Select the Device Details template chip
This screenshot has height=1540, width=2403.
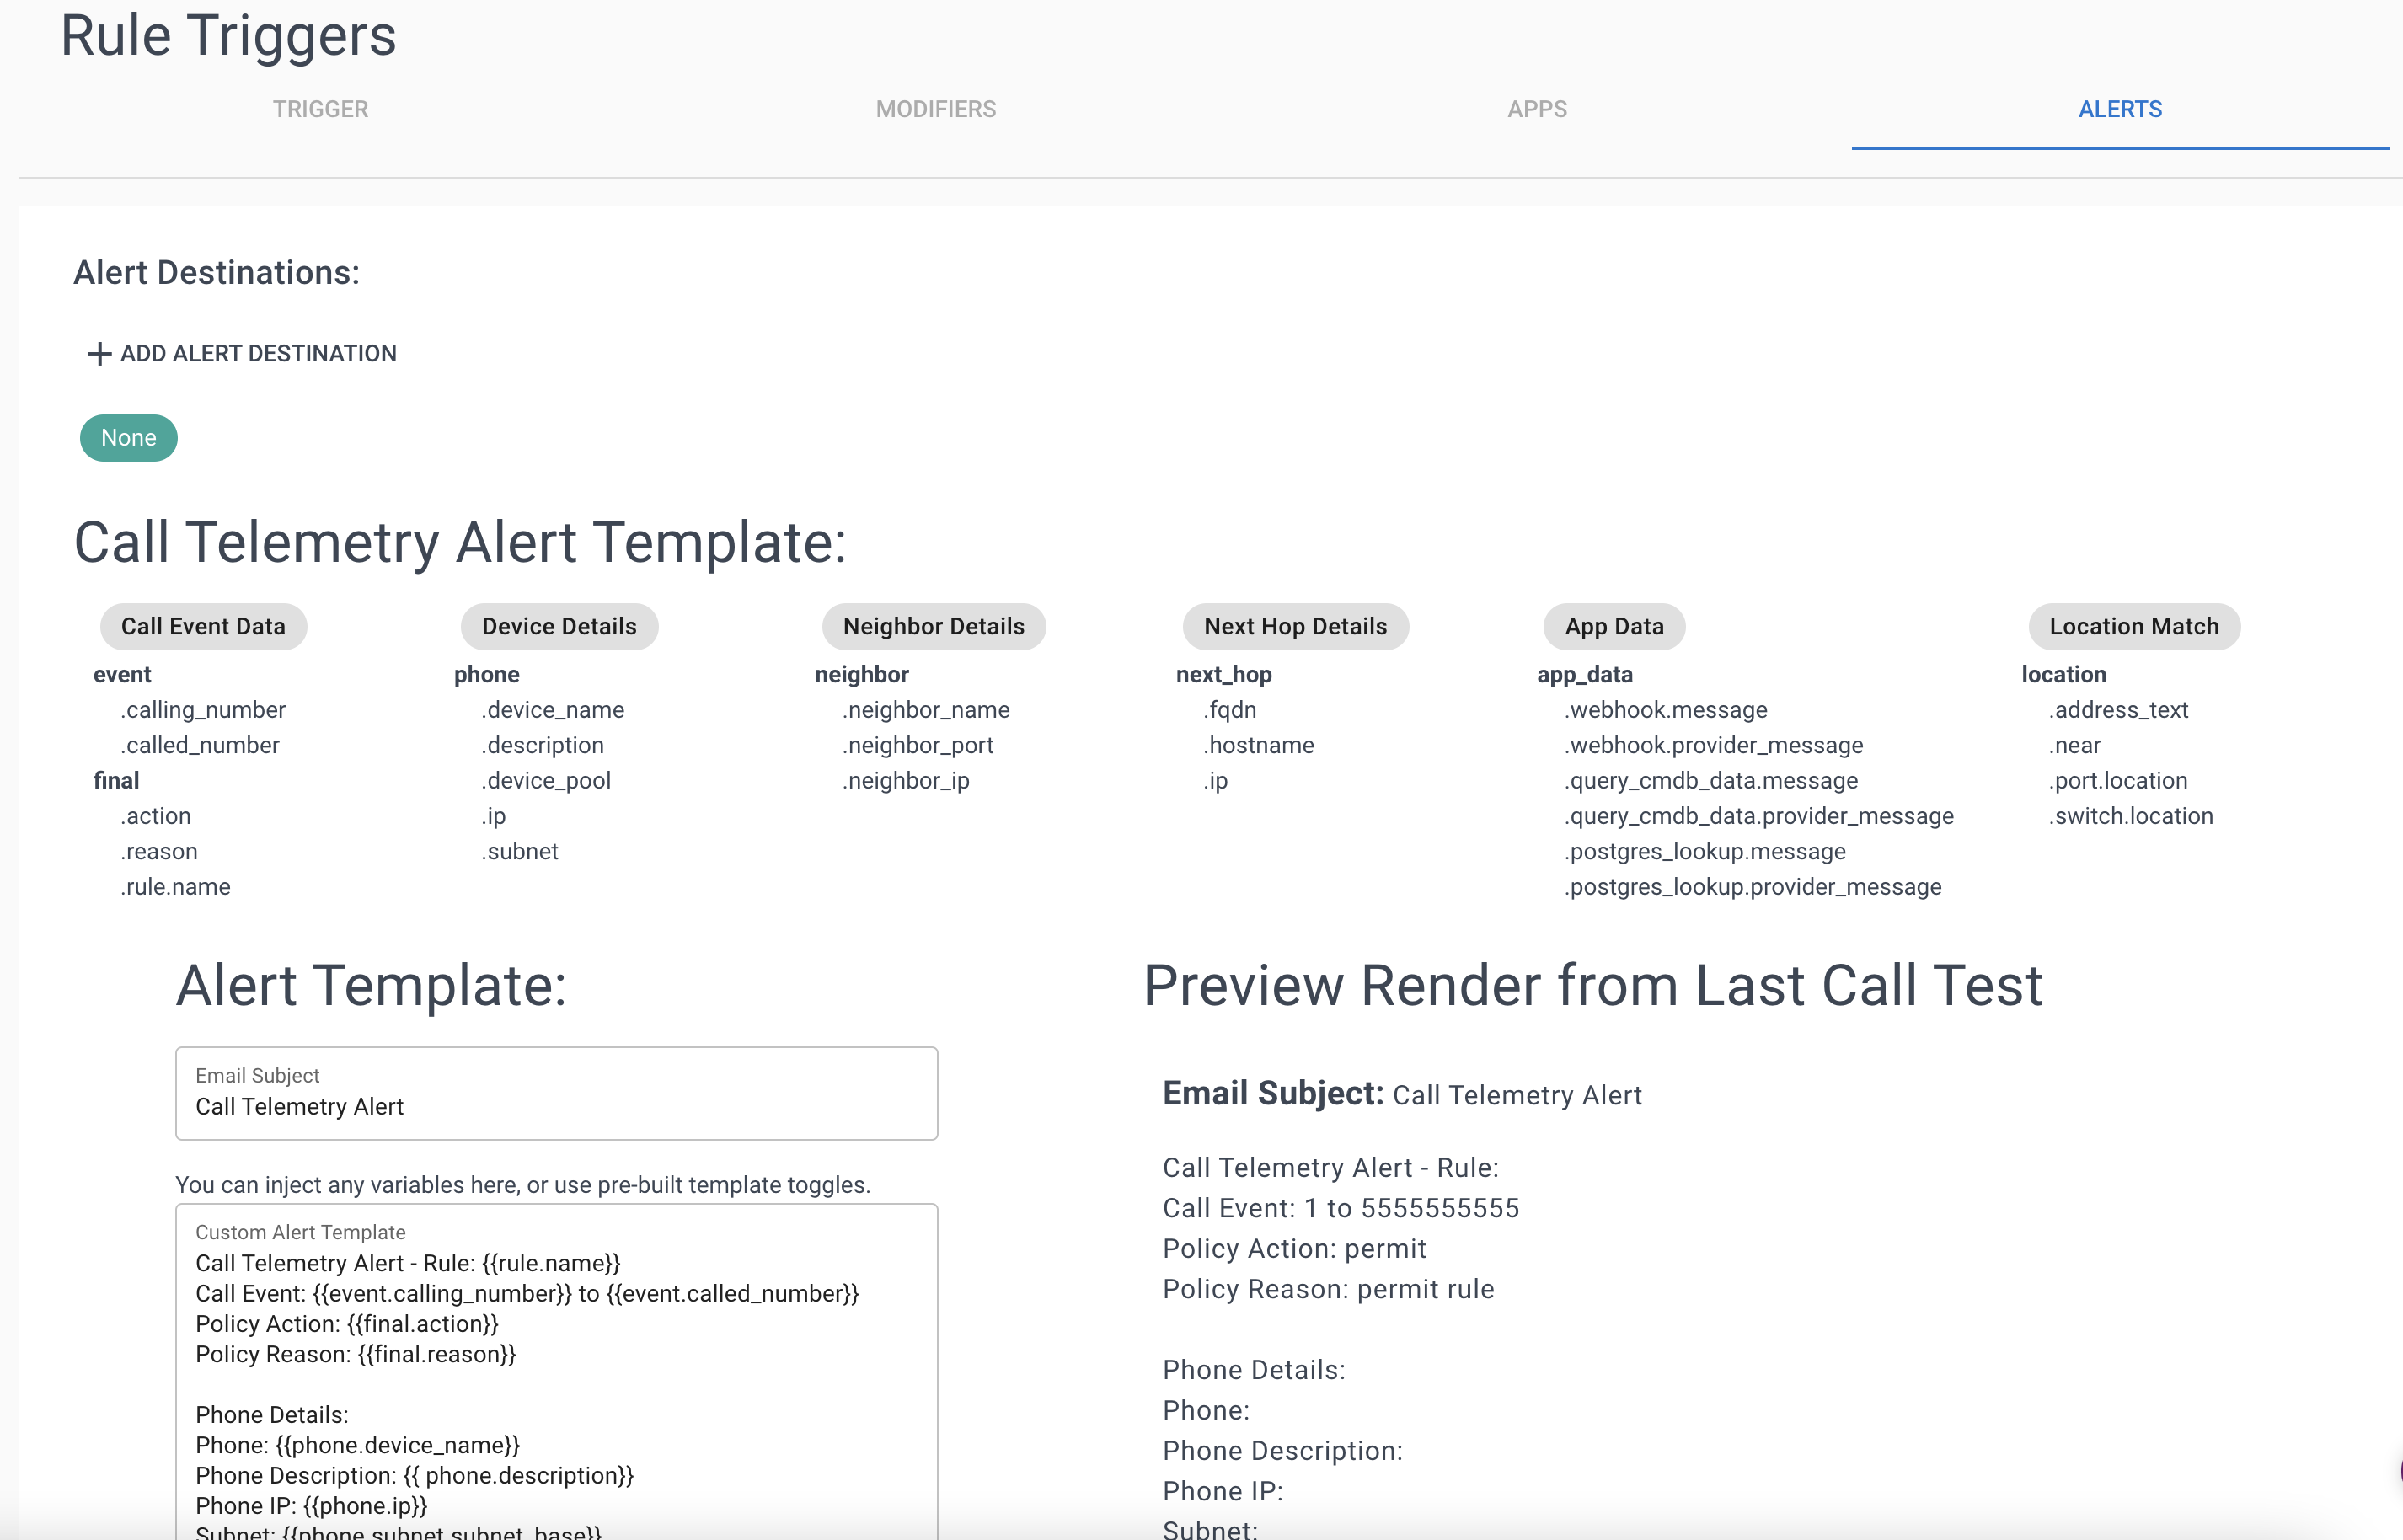(558, 626)
